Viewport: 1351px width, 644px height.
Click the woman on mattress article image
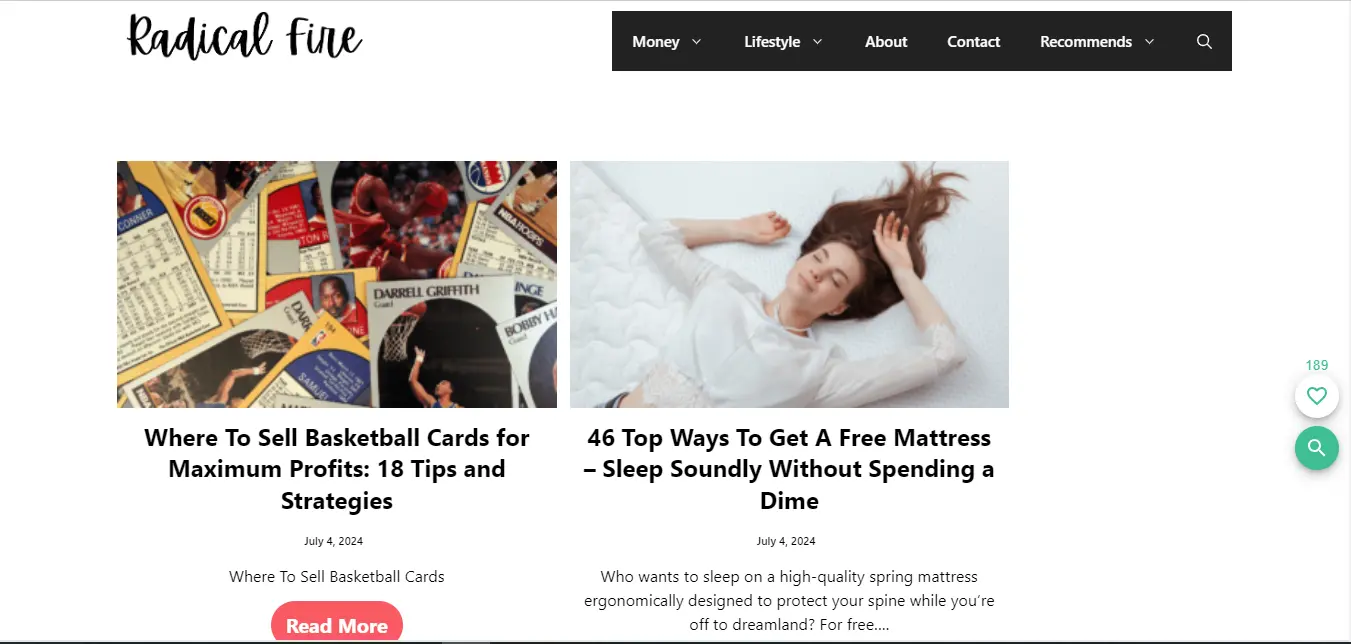tap(789, 284)
